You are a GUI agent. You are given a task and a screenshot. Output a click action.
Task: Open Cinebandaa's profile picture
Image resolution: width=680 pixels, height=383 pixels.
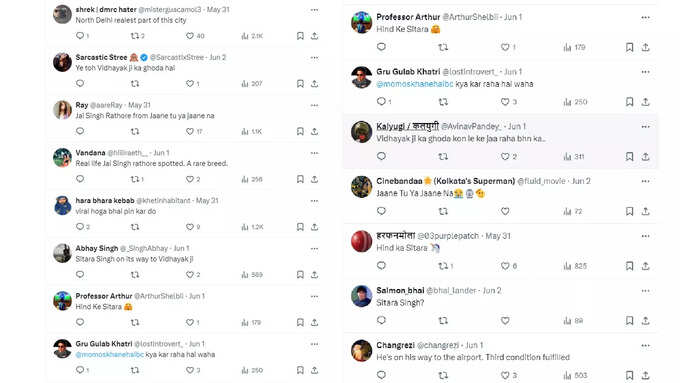pos(361,187)
